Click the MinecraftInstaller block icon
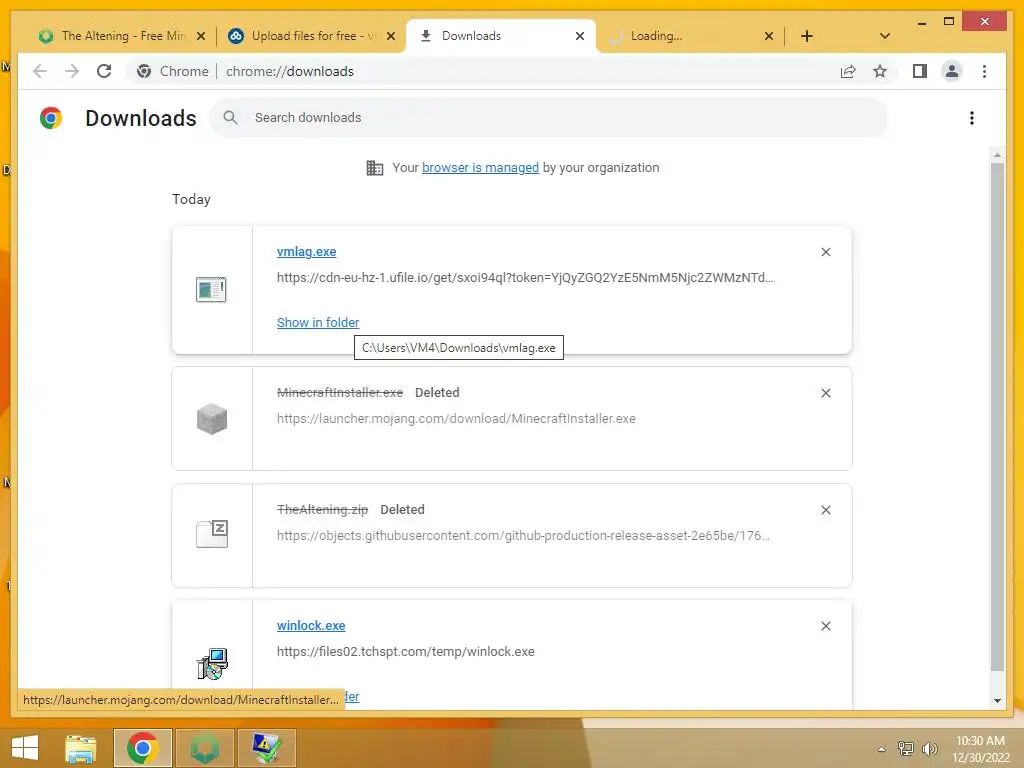 pyautogui.click(x=212, y=419)
